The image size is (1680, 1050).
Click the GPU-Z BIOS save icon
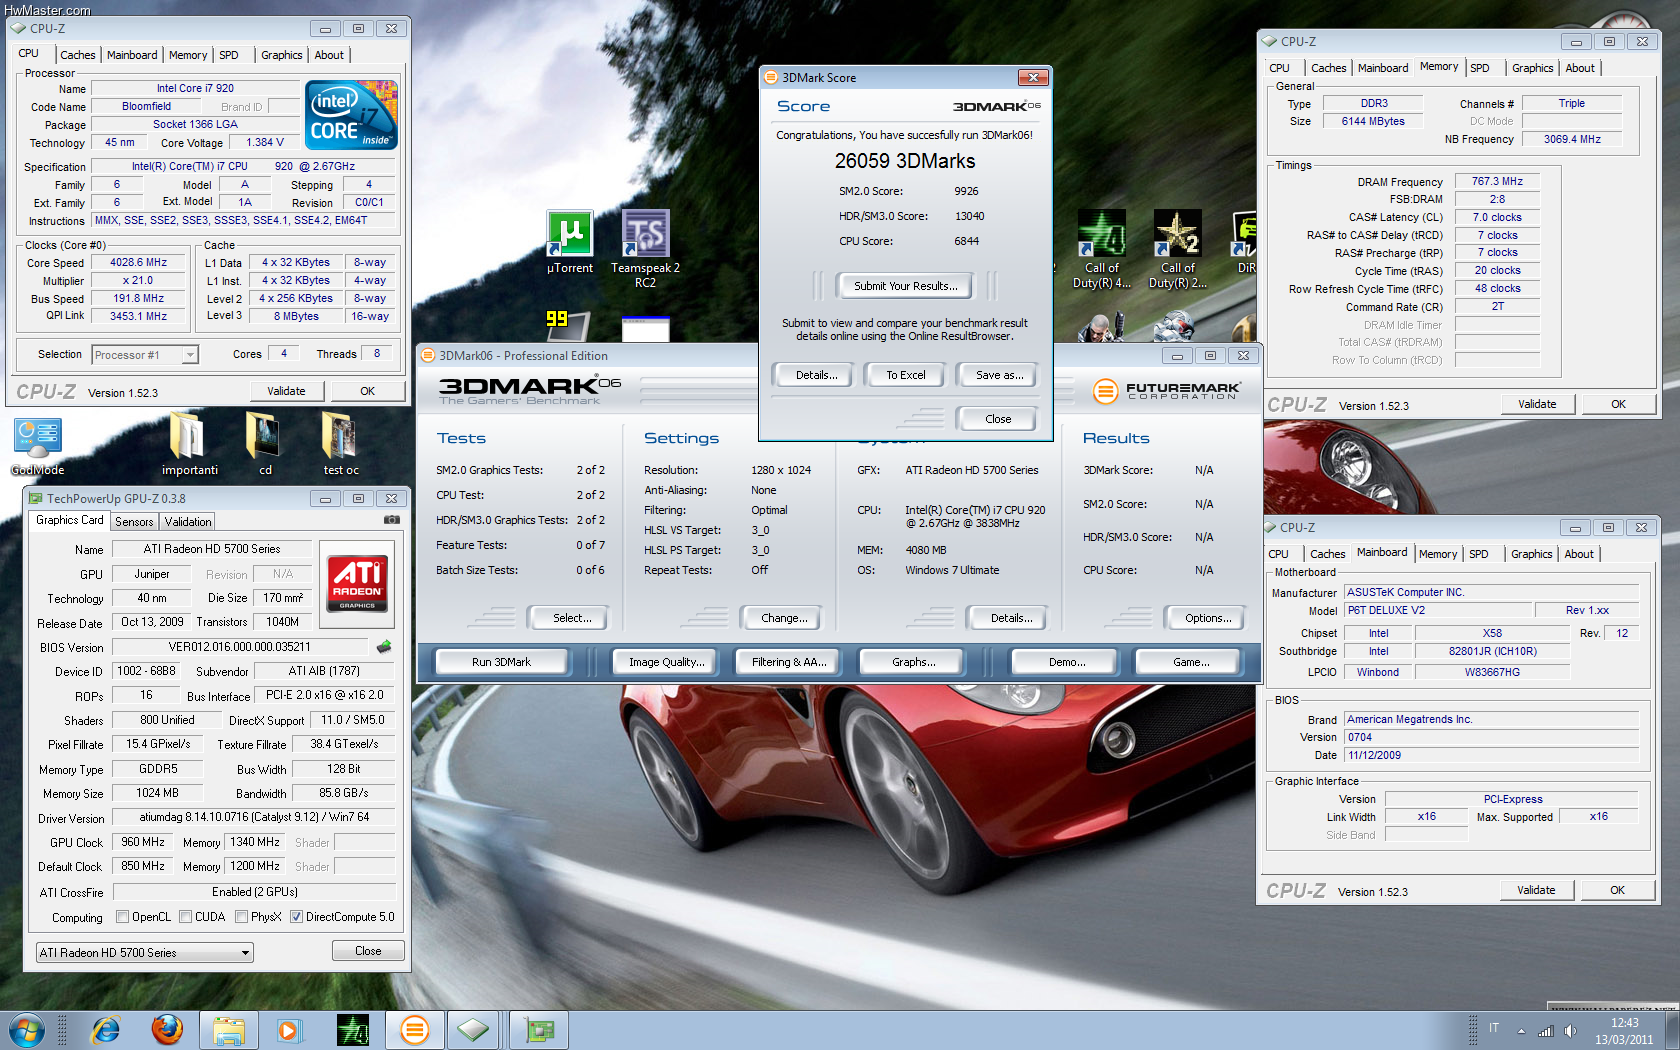(384, 647)
